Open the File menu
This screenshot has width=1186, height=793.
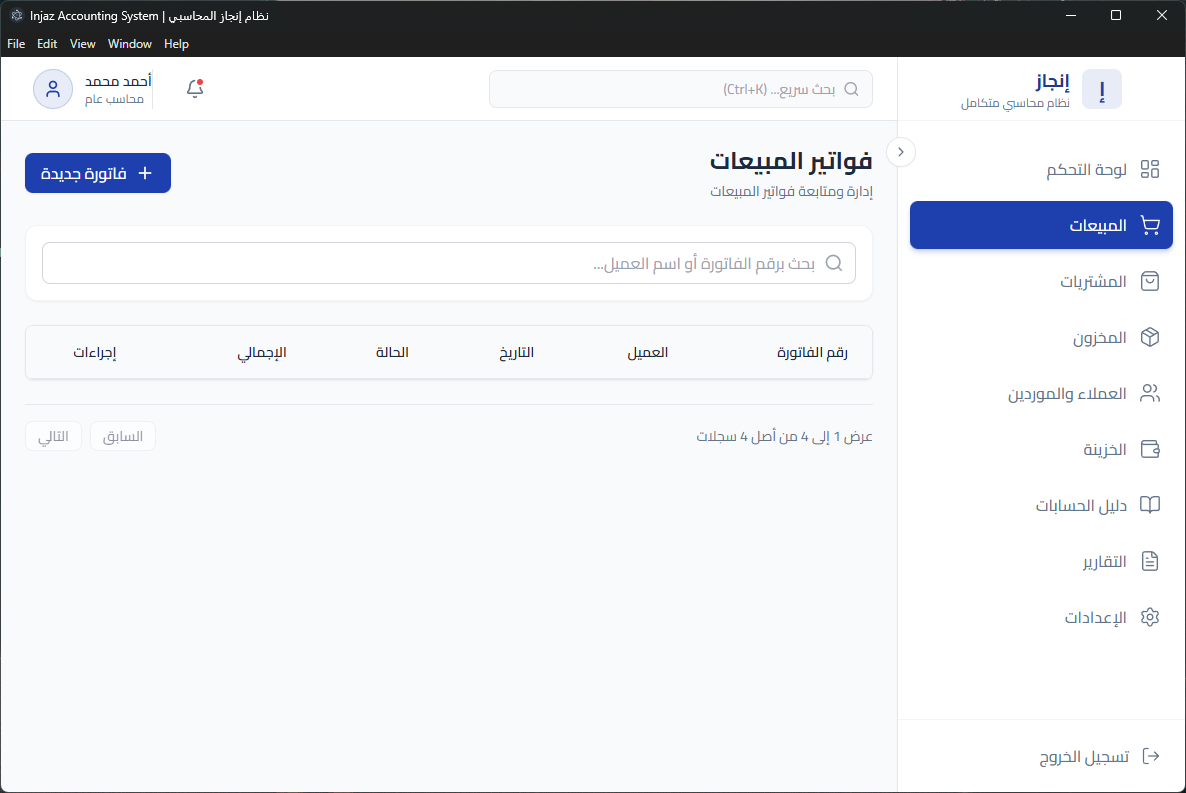click(x=16, y=44)
